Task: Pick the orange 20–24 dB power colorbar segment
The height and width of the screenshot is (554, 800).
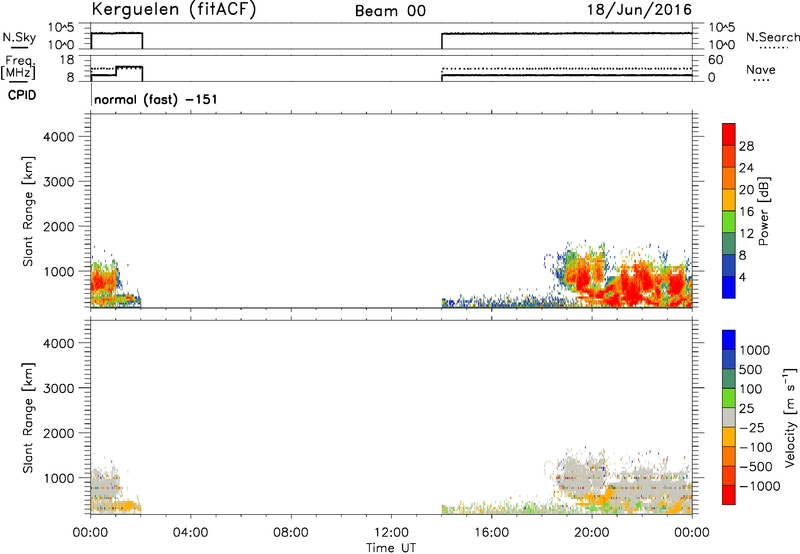Action: point(729,179)
